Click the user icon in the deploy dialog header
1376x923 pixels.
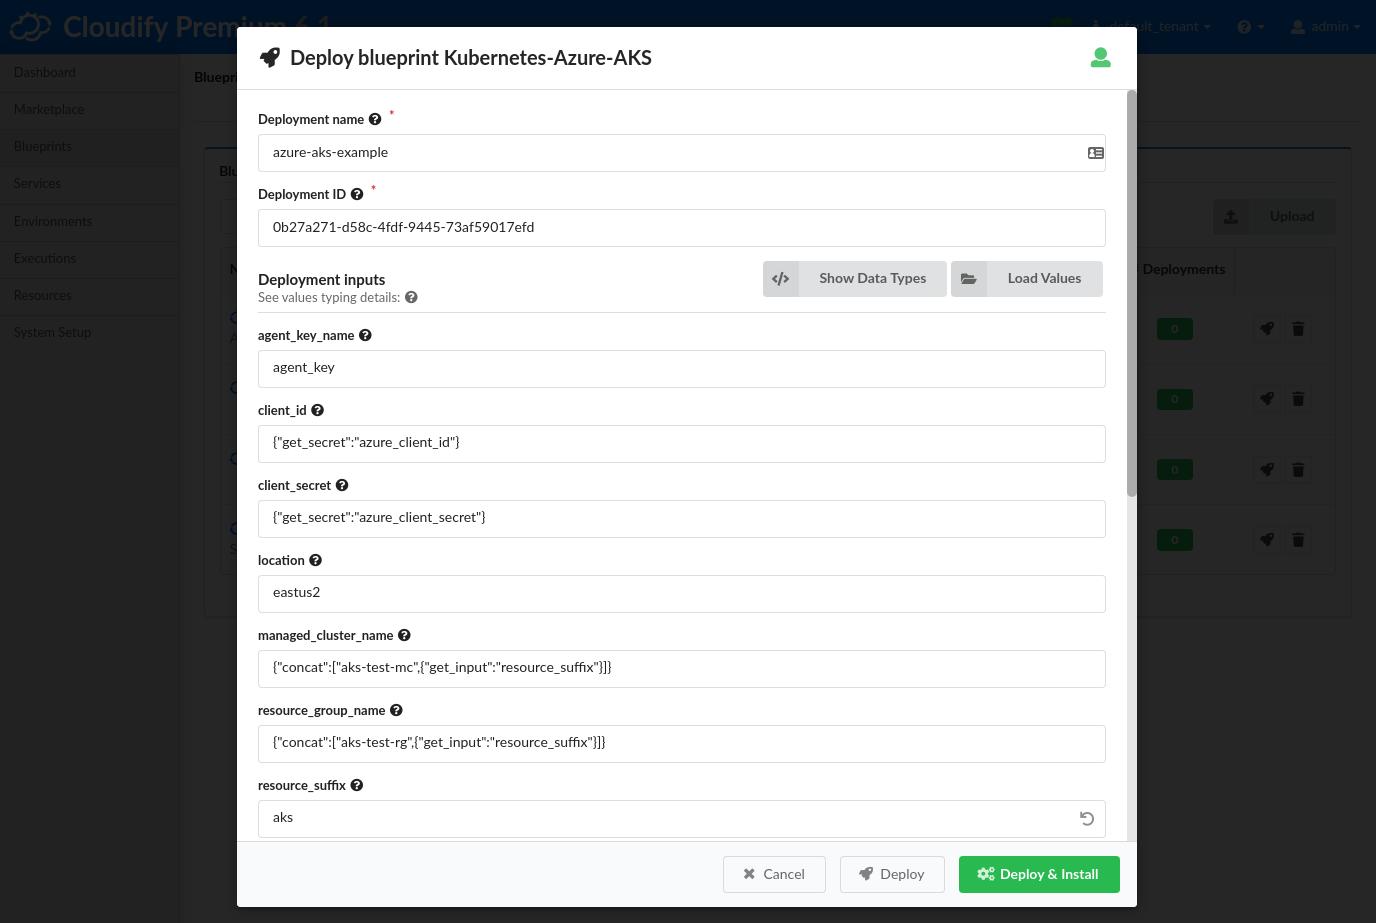pyautogui.click(x=1100, y=57)
